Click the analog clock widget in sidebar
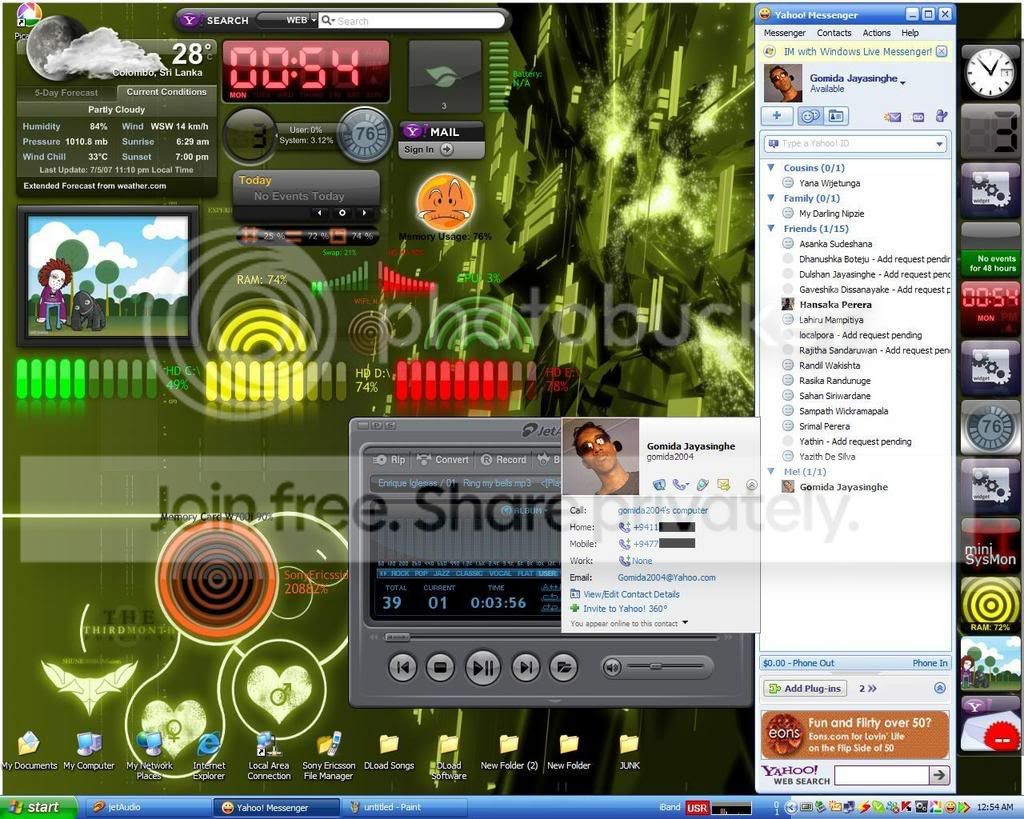The image size is (1024, 819). [x=990, y=72]
